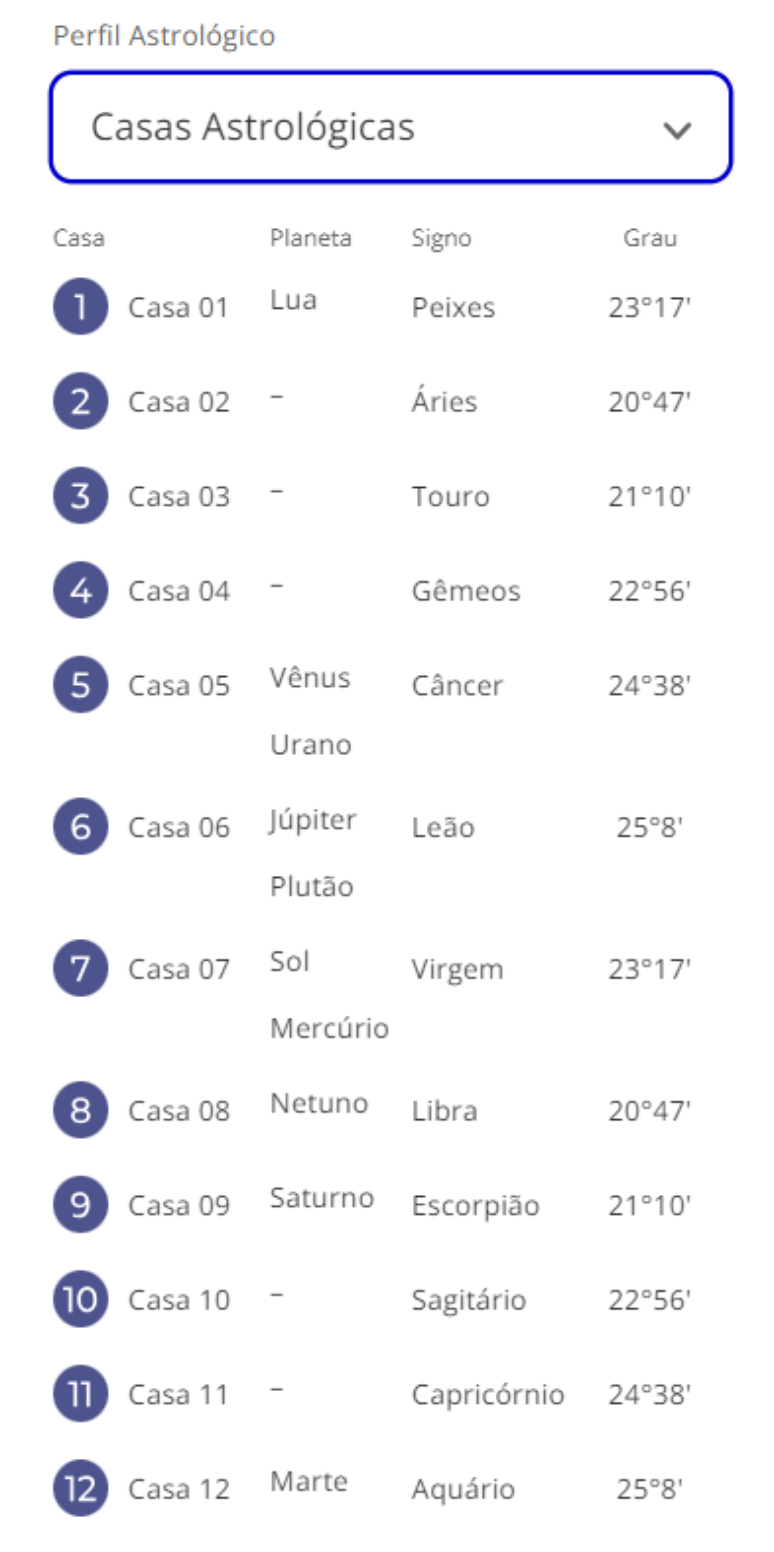Click the number 3 house badge
The width and height of the screenshot is (774, 1552).
[80, 496]
